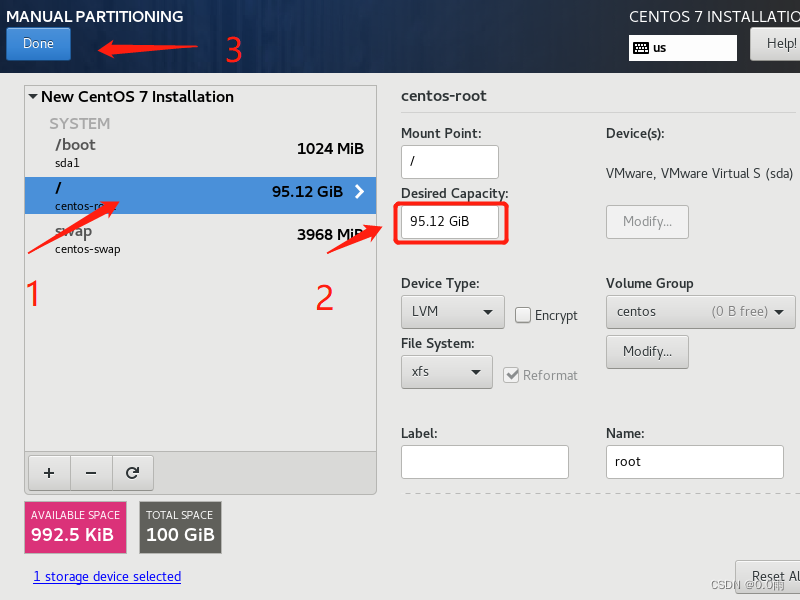Screen dimensions: 800x600
Task: Click the VMware Virtual S (sda) device text
Action: pos(699,173)
